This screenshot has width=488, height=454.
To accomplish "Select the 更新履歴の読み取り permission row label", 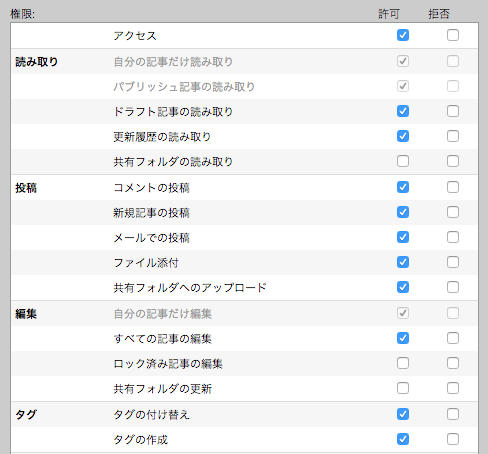I will click(x=162, y=137).
